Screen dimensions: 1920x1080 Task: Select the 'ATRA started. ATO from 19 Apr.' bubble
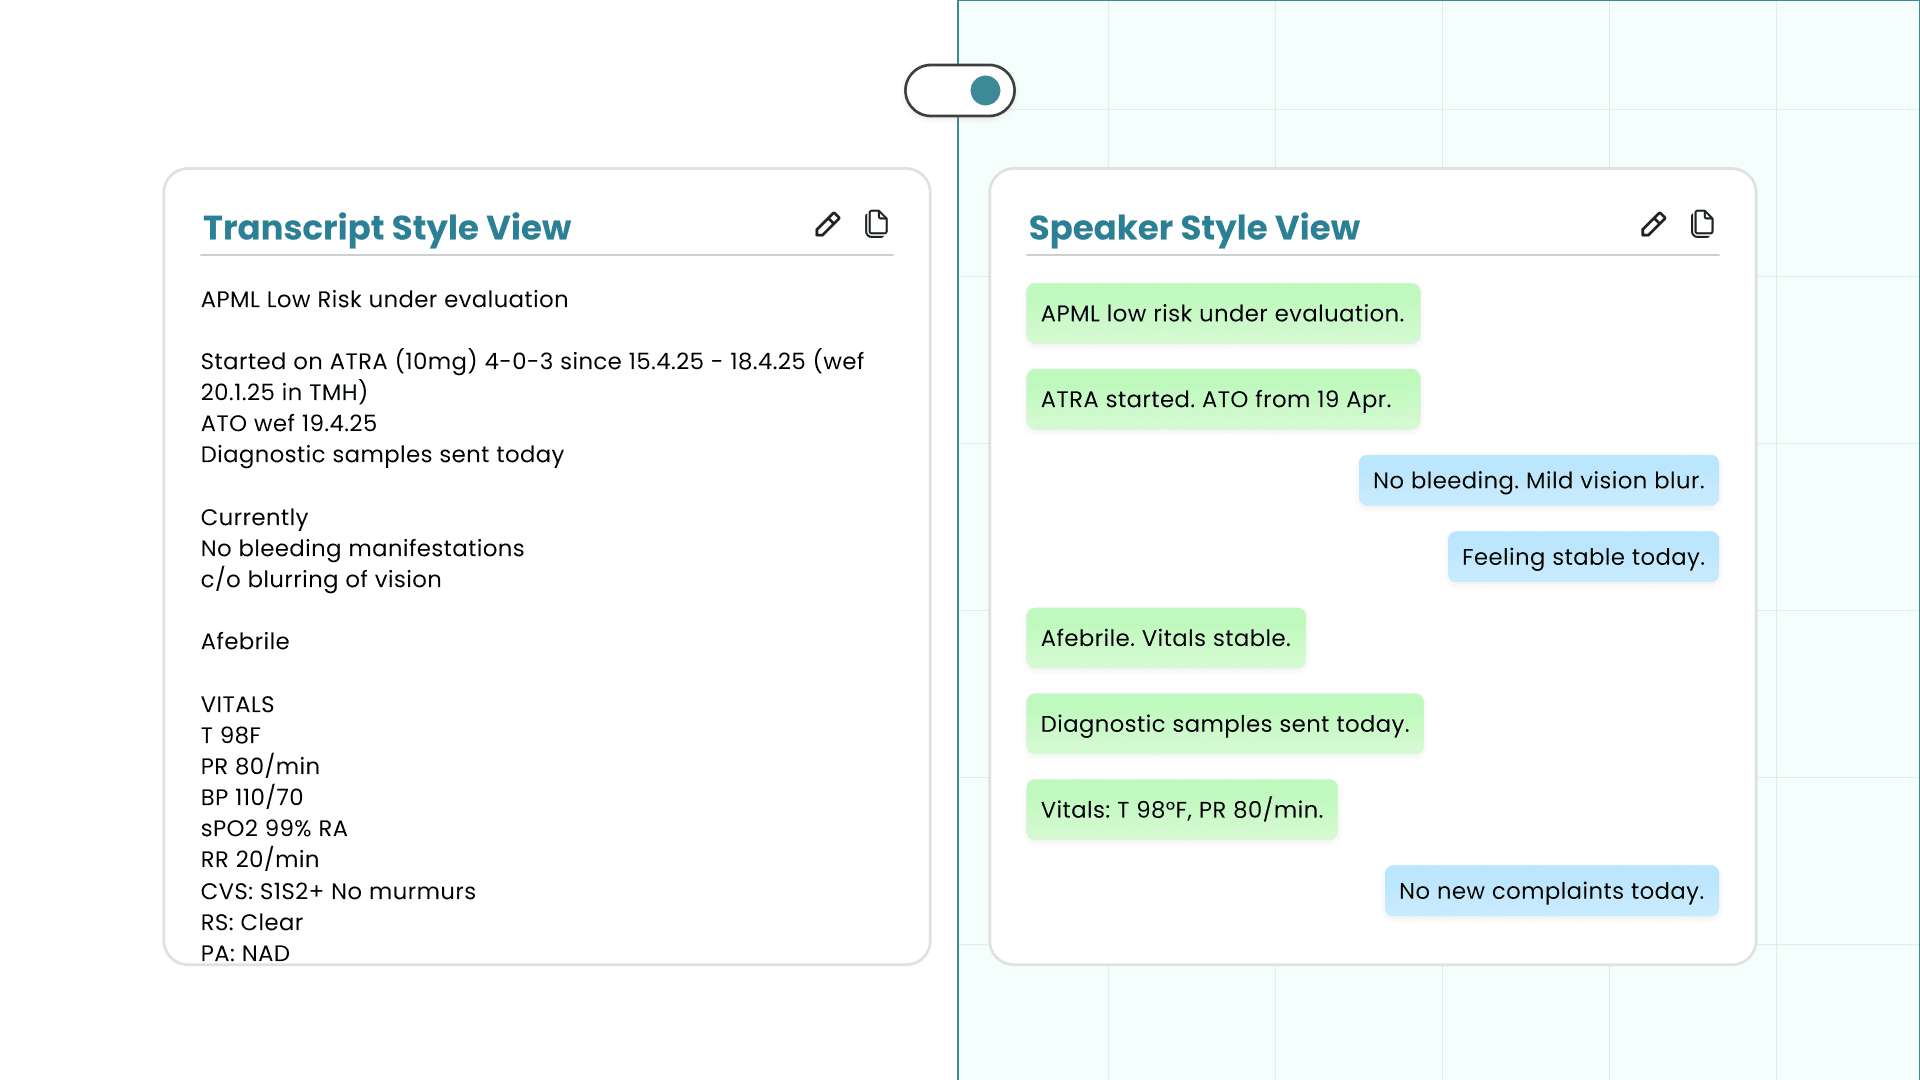(x=1222, y=400)
